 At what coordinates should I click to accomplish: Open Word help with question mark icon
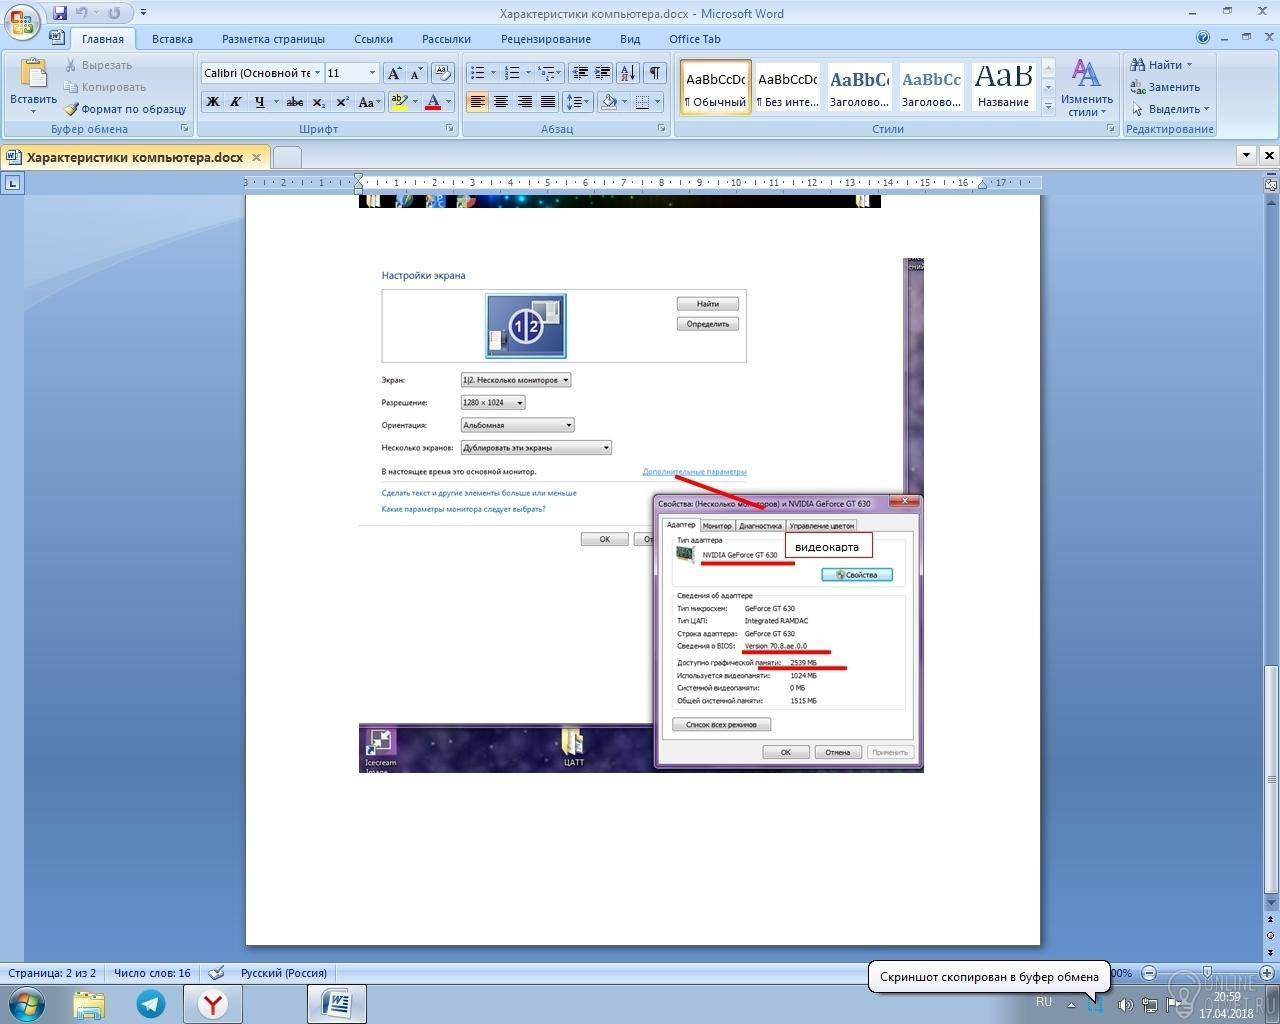tap(1203, 38)
